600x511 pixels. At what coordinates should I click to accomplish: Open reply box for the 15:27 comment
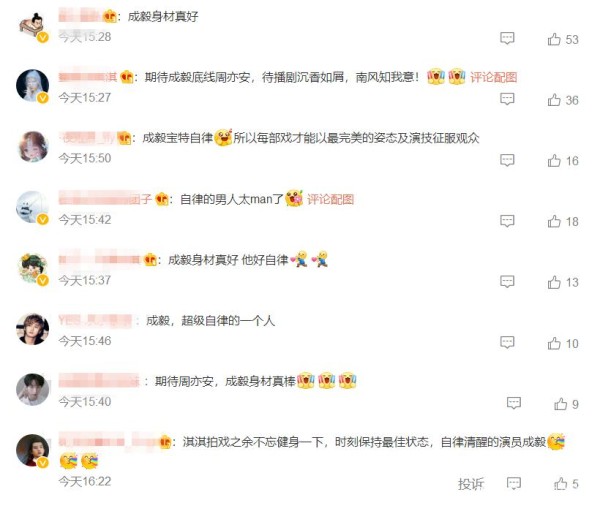(507, 99)
